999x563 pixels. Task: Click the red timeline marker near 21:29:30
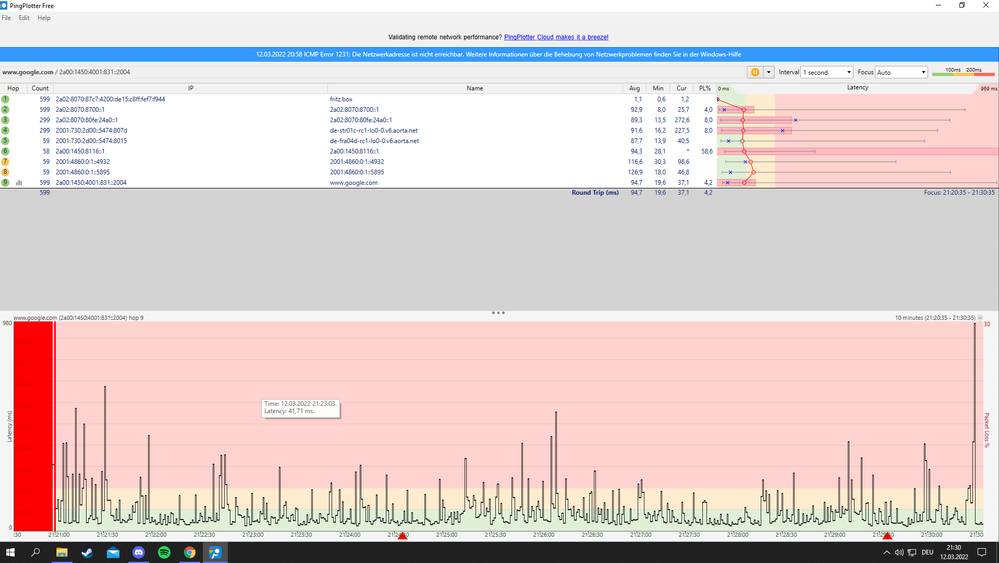coord(887,536)
